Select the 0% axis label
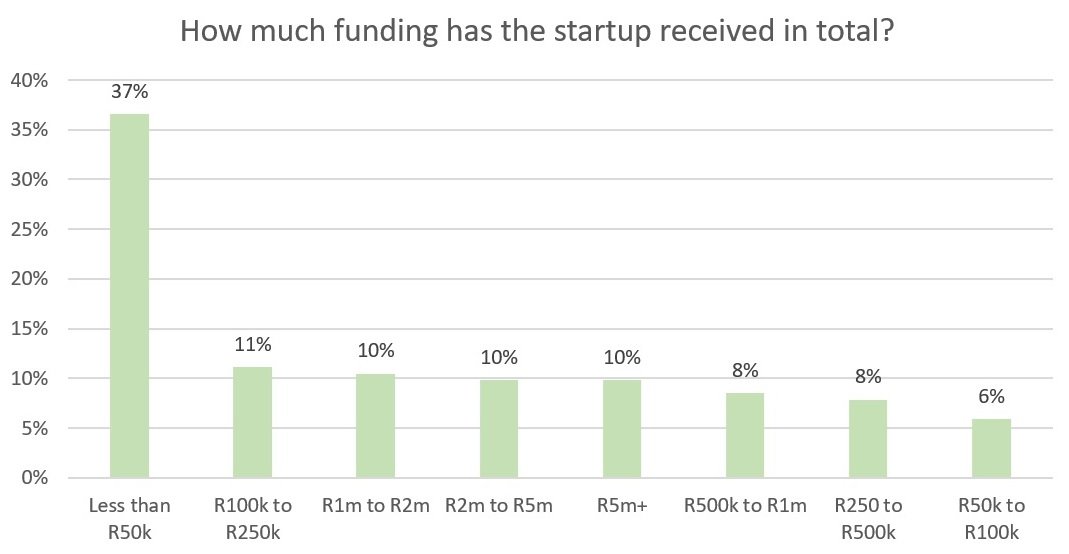The height and width of the screenshot is (554, 1069). pos(34,478)
